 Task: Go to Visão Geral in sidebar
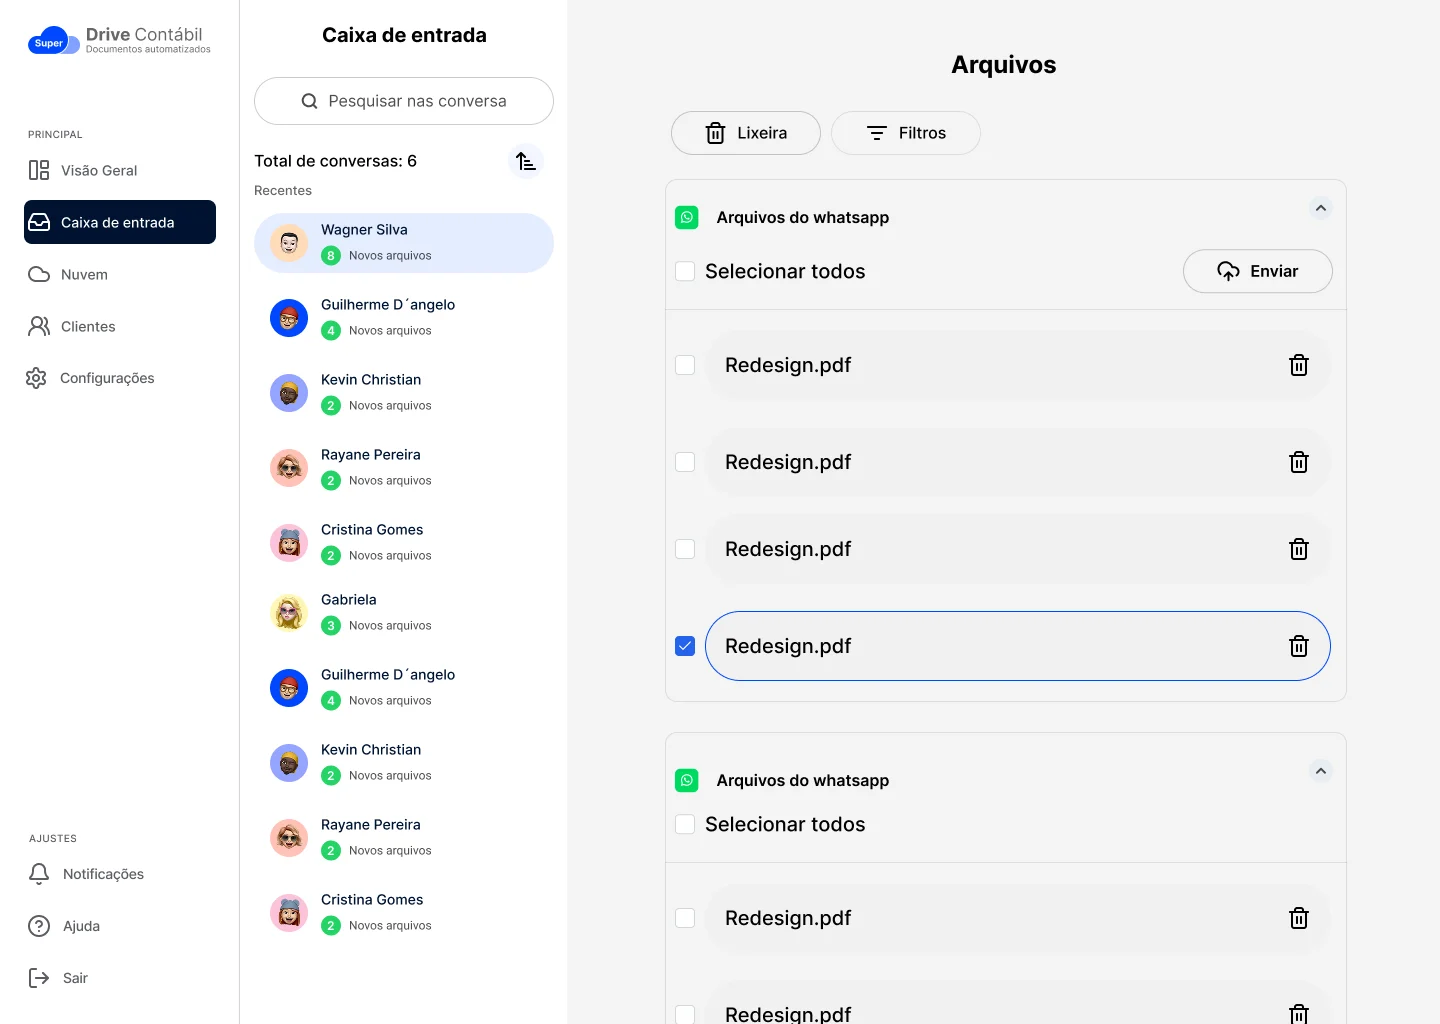98,171
